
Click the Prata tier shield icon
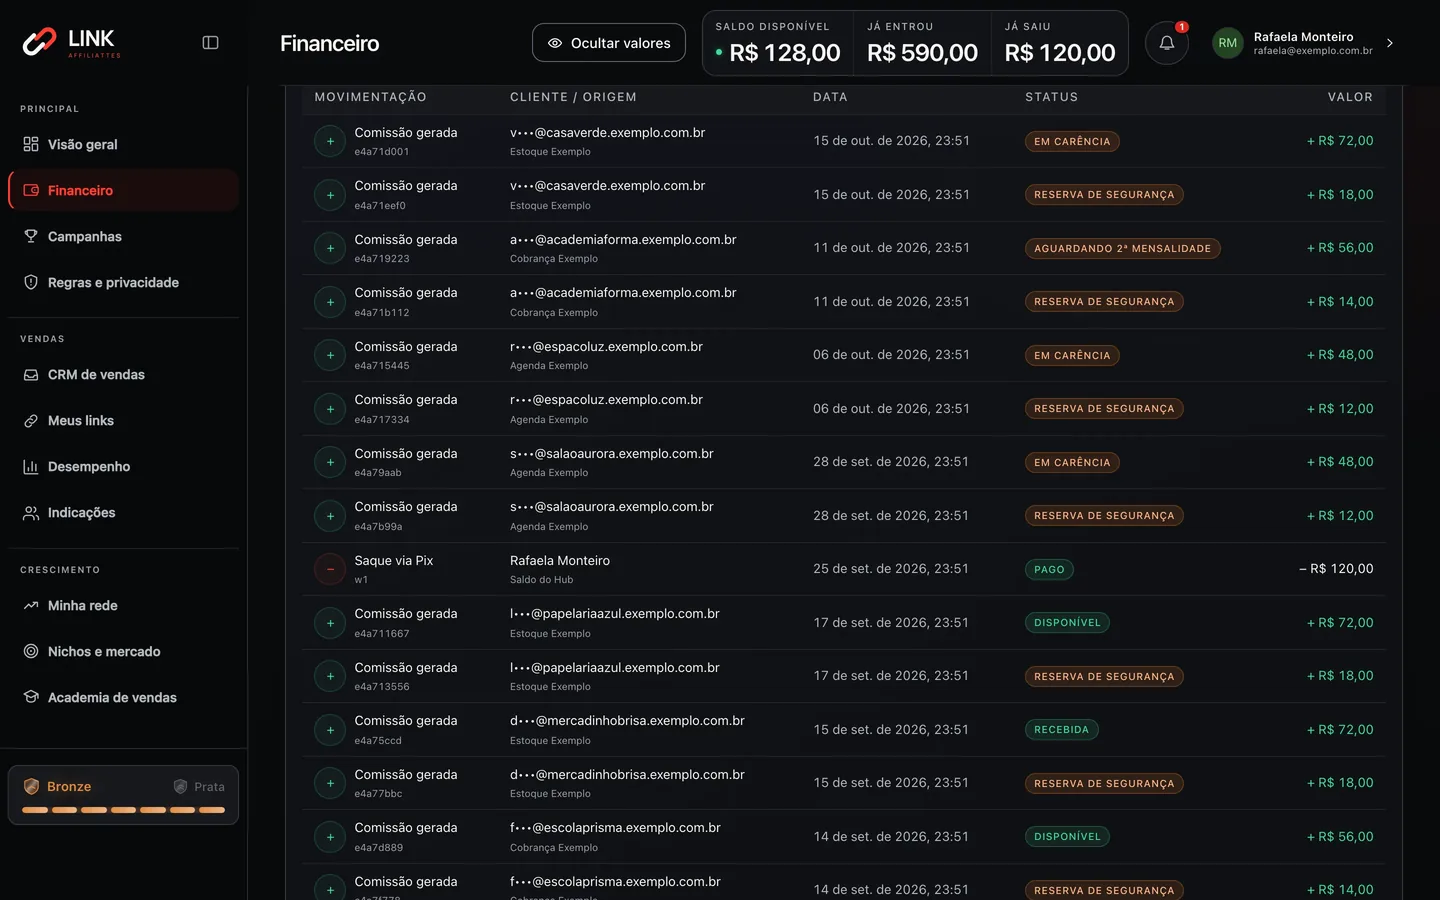180,786
